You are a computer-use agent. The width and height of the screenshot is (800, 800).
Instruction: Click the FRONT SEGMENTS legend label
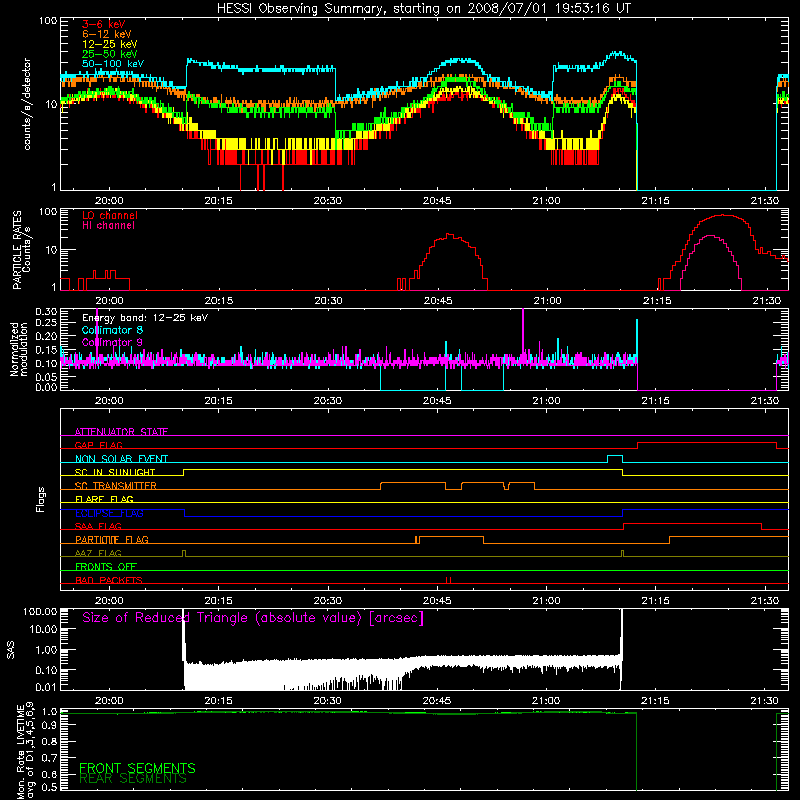137,768
